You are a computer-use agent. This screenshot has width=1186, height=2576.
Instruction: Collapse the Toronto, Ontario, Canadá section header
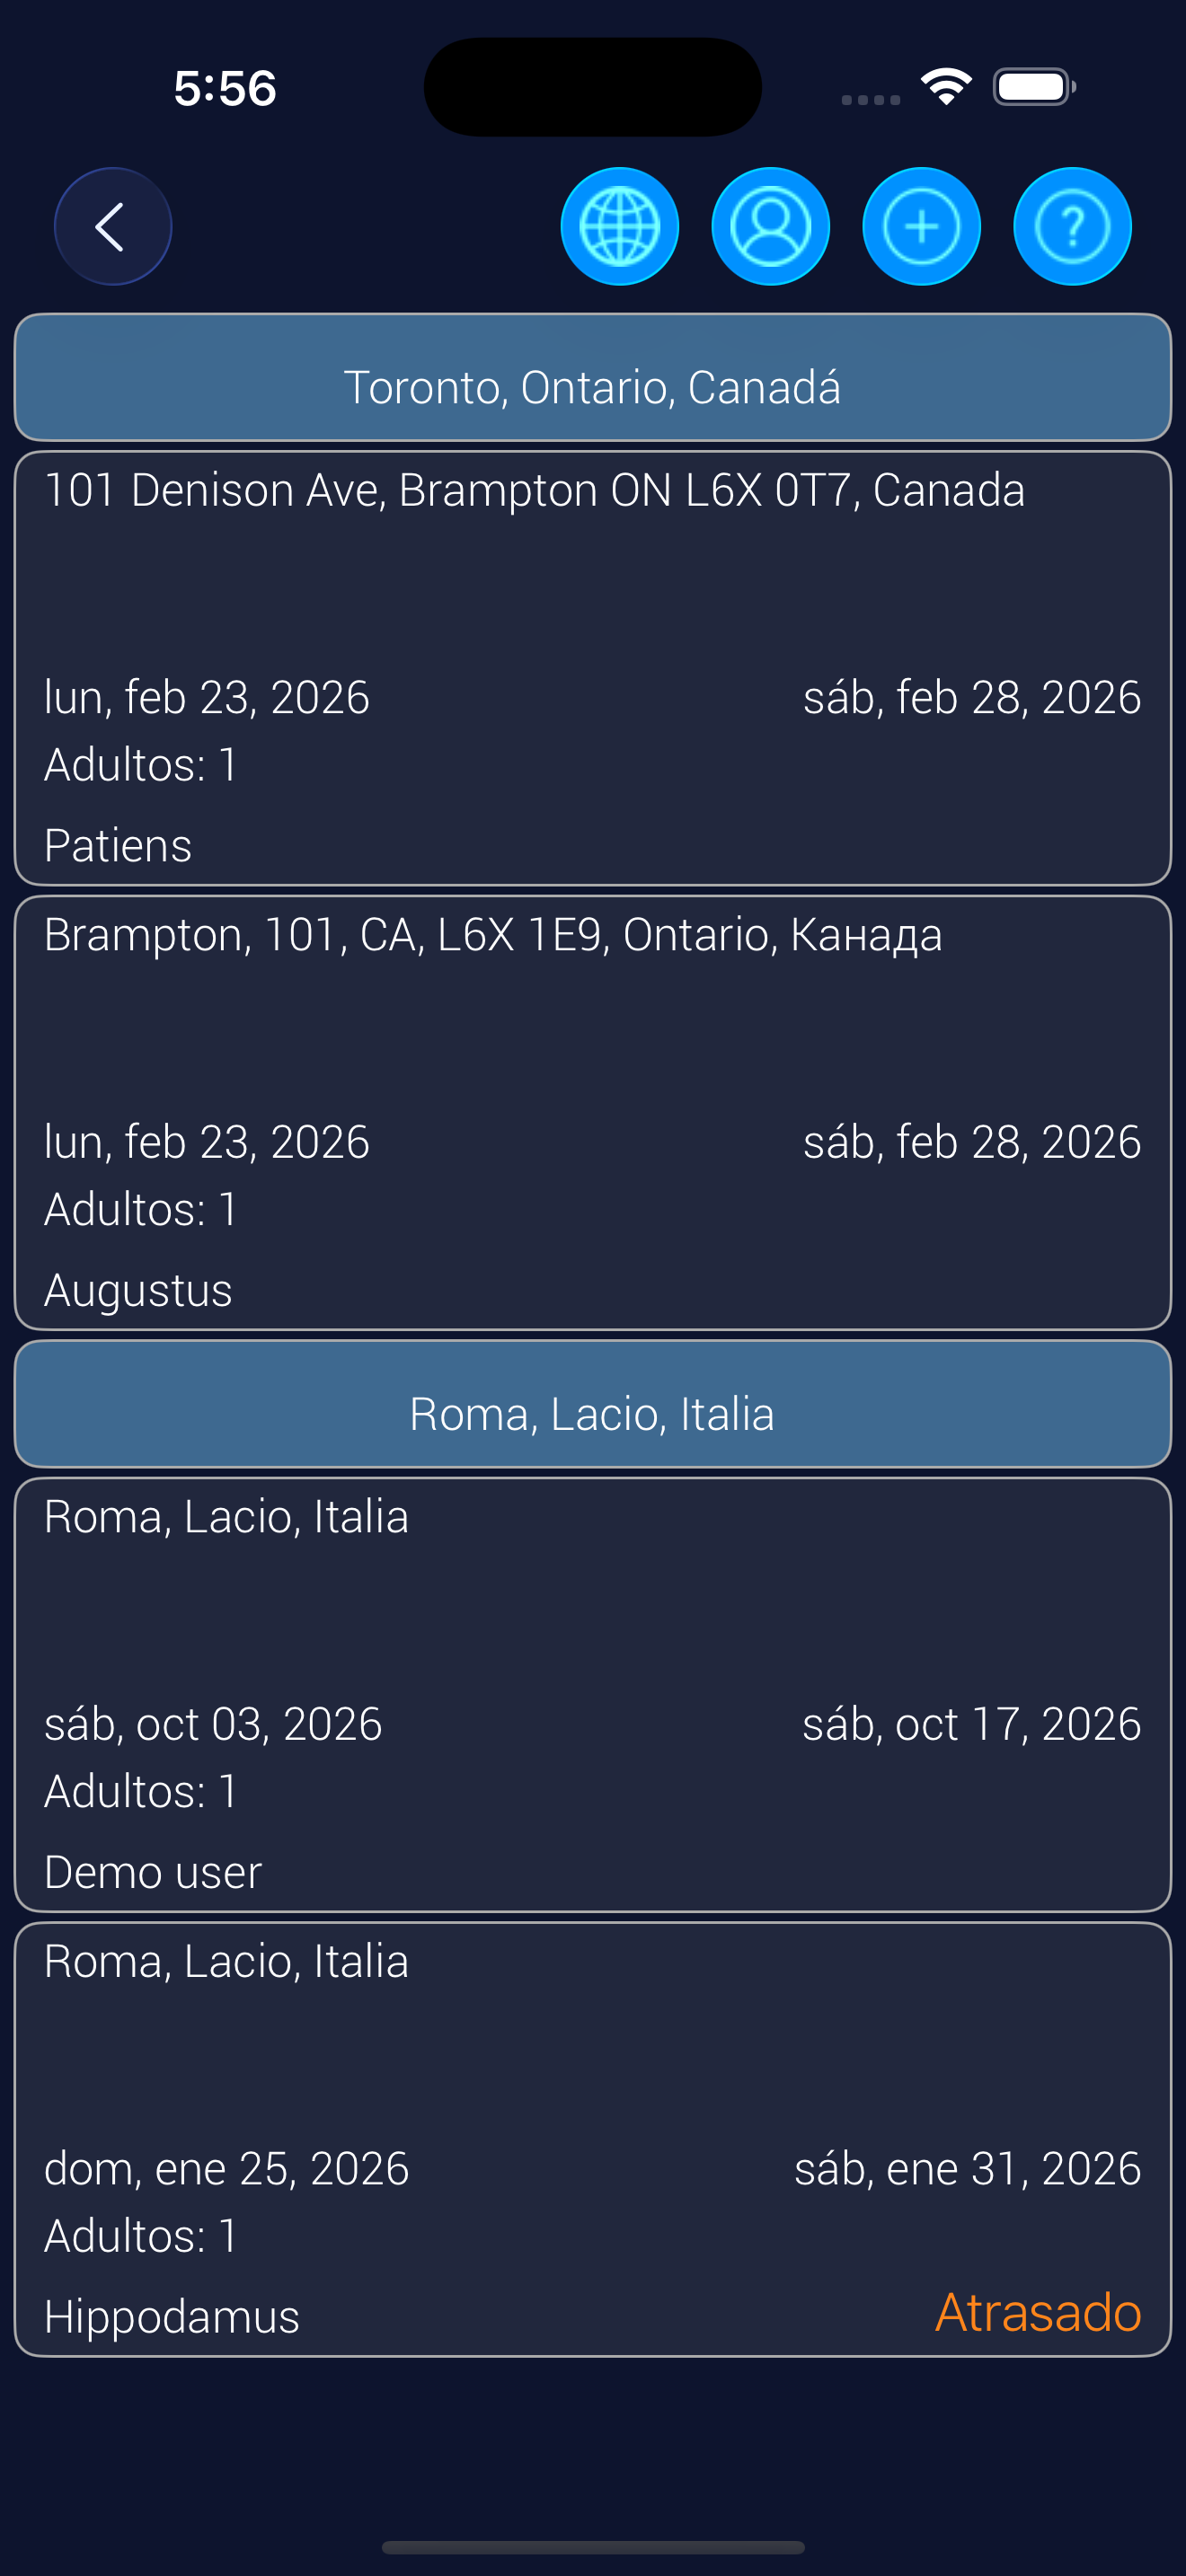click(x=592, y=378)
